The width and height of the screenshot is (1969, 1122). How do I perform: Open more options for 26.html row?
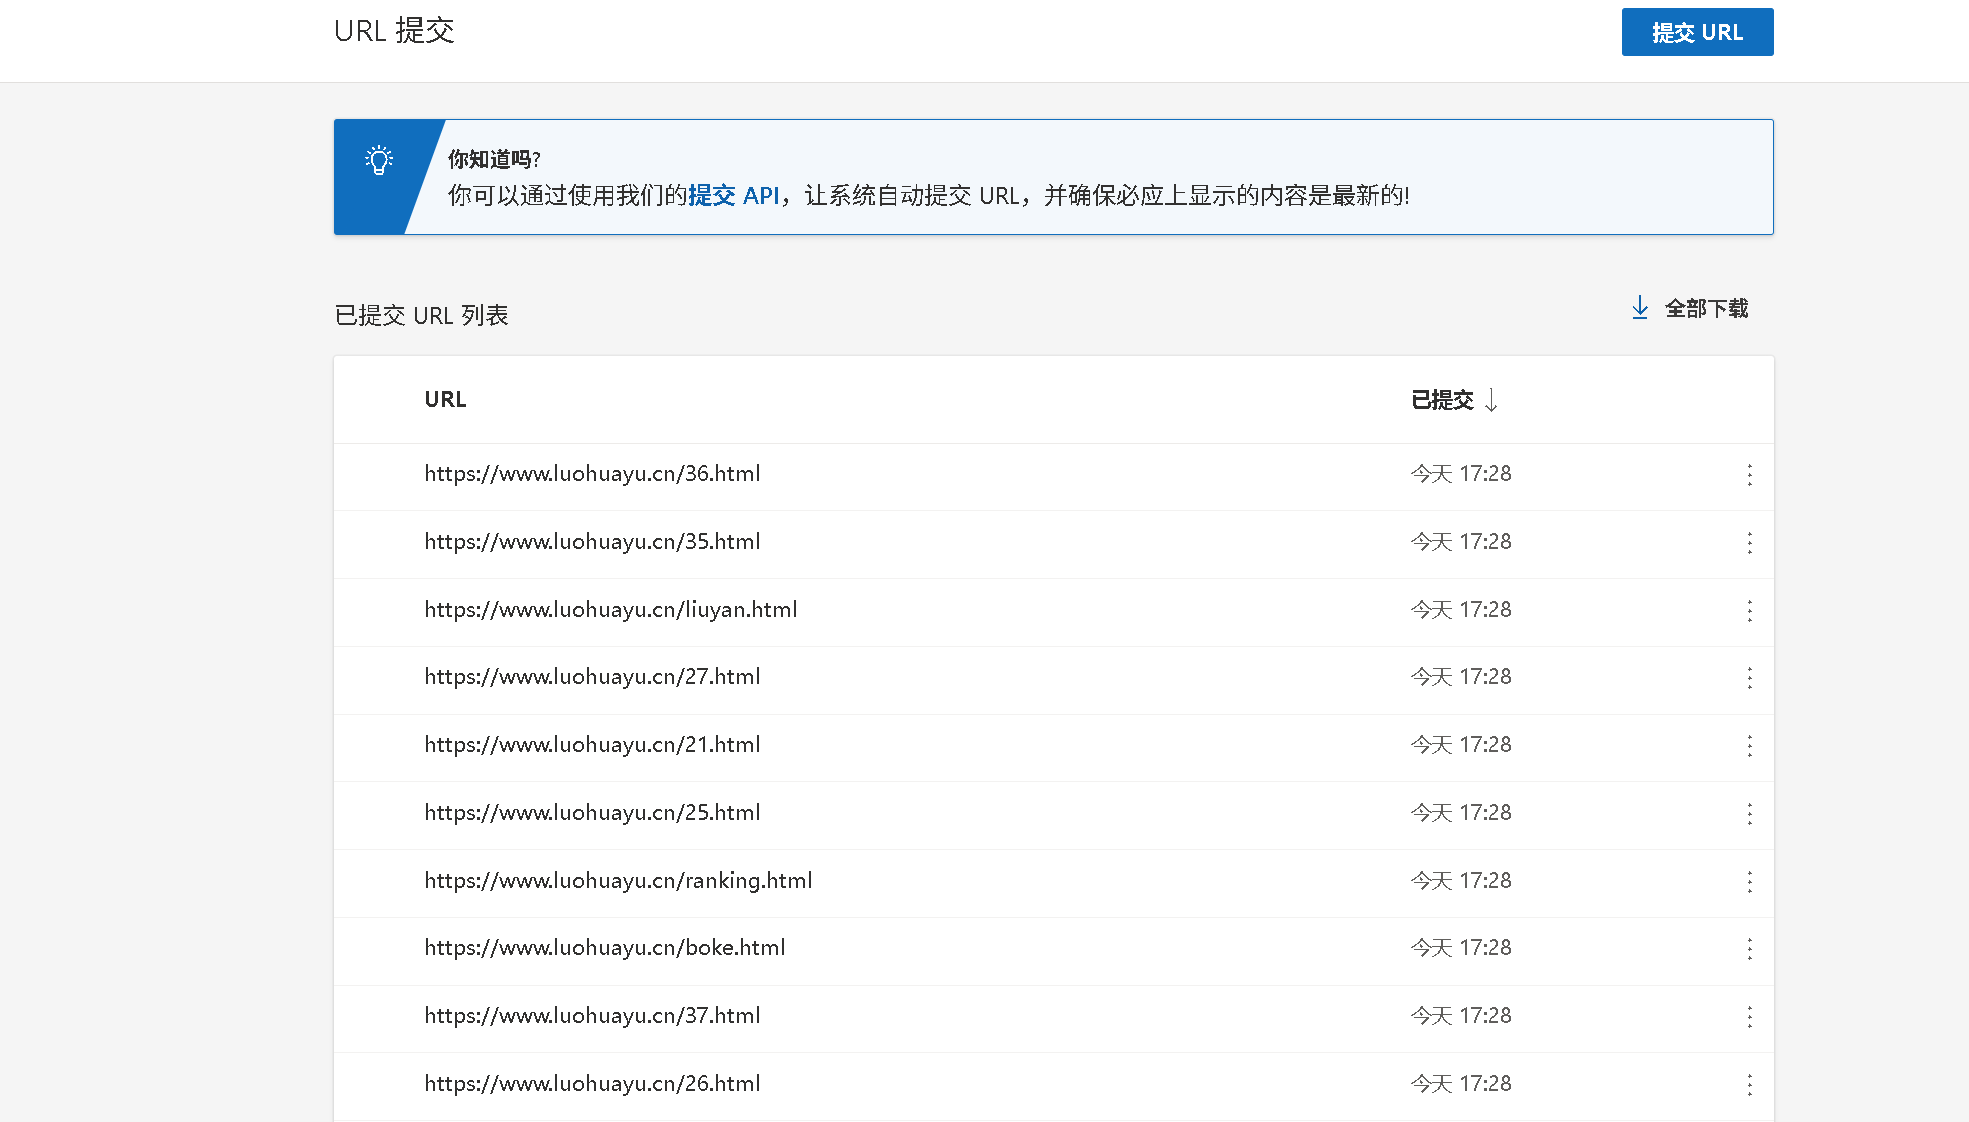pos(1749,1085)
